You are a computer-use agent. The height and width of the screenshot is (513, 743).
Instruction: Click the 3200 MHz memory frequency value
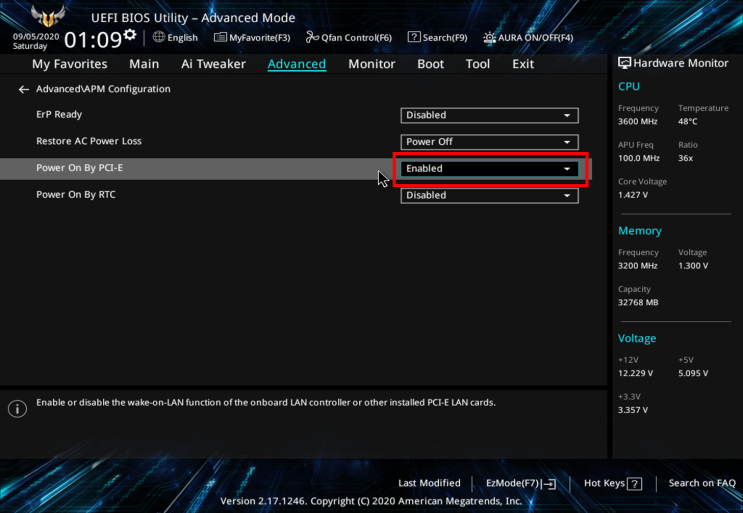tap(637, 266)
